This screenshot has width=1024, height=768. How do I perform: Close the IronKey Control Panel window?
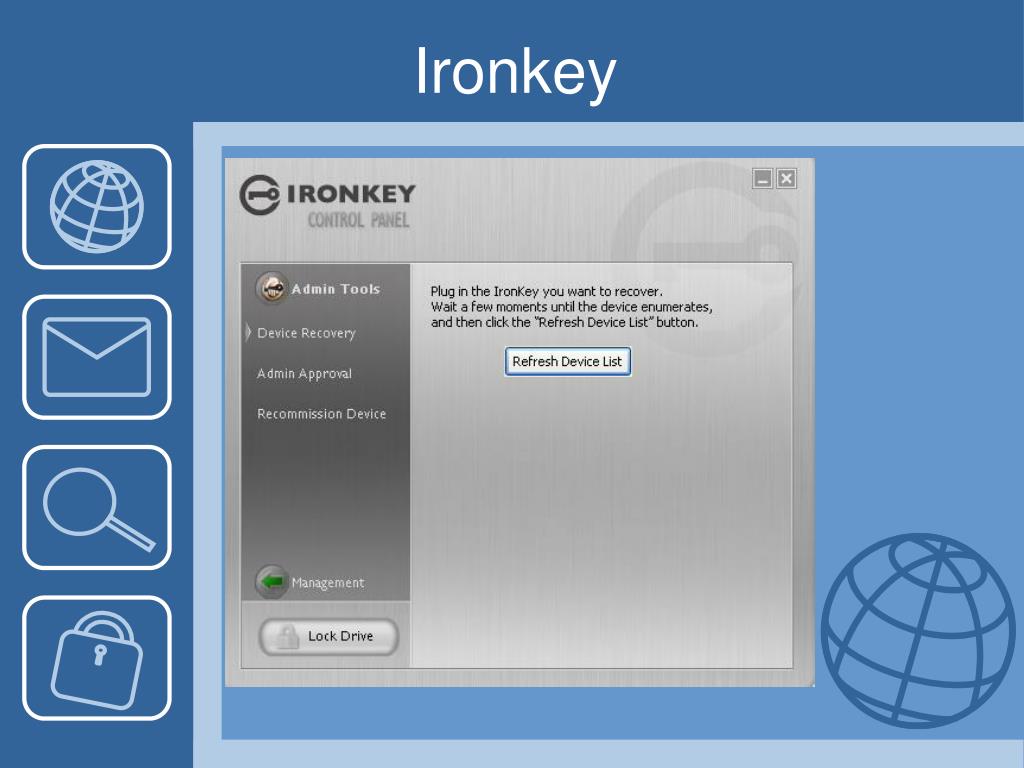(x=786, y=178)
